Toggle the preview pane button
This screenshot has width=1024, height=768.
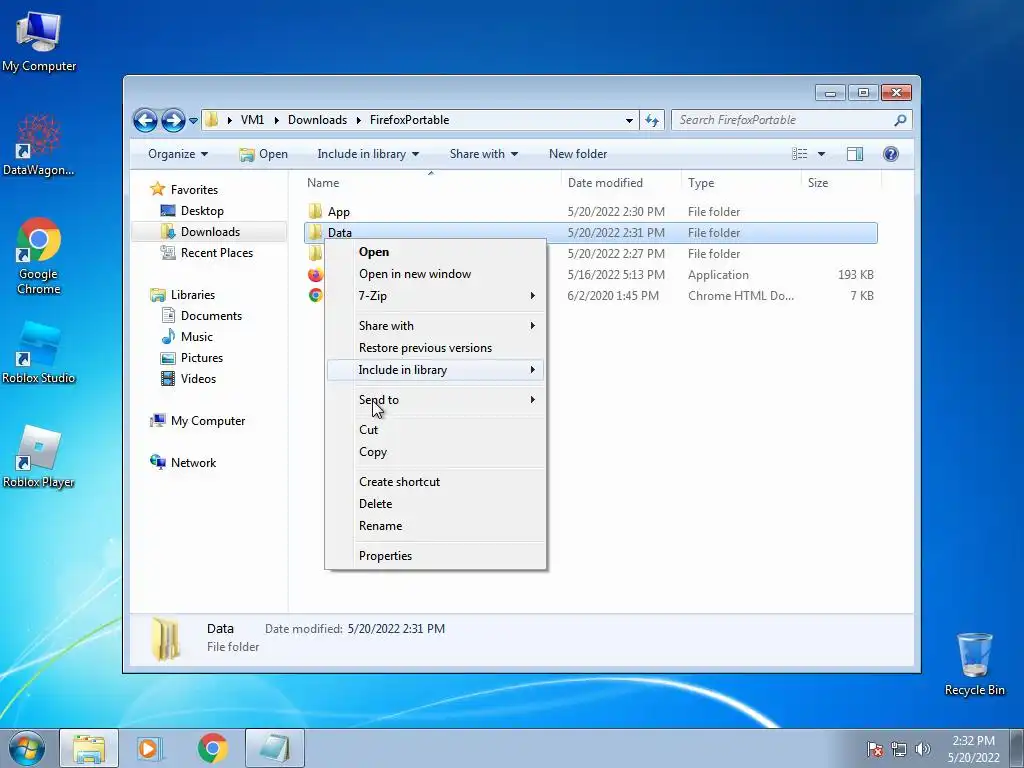pos(855,154)
